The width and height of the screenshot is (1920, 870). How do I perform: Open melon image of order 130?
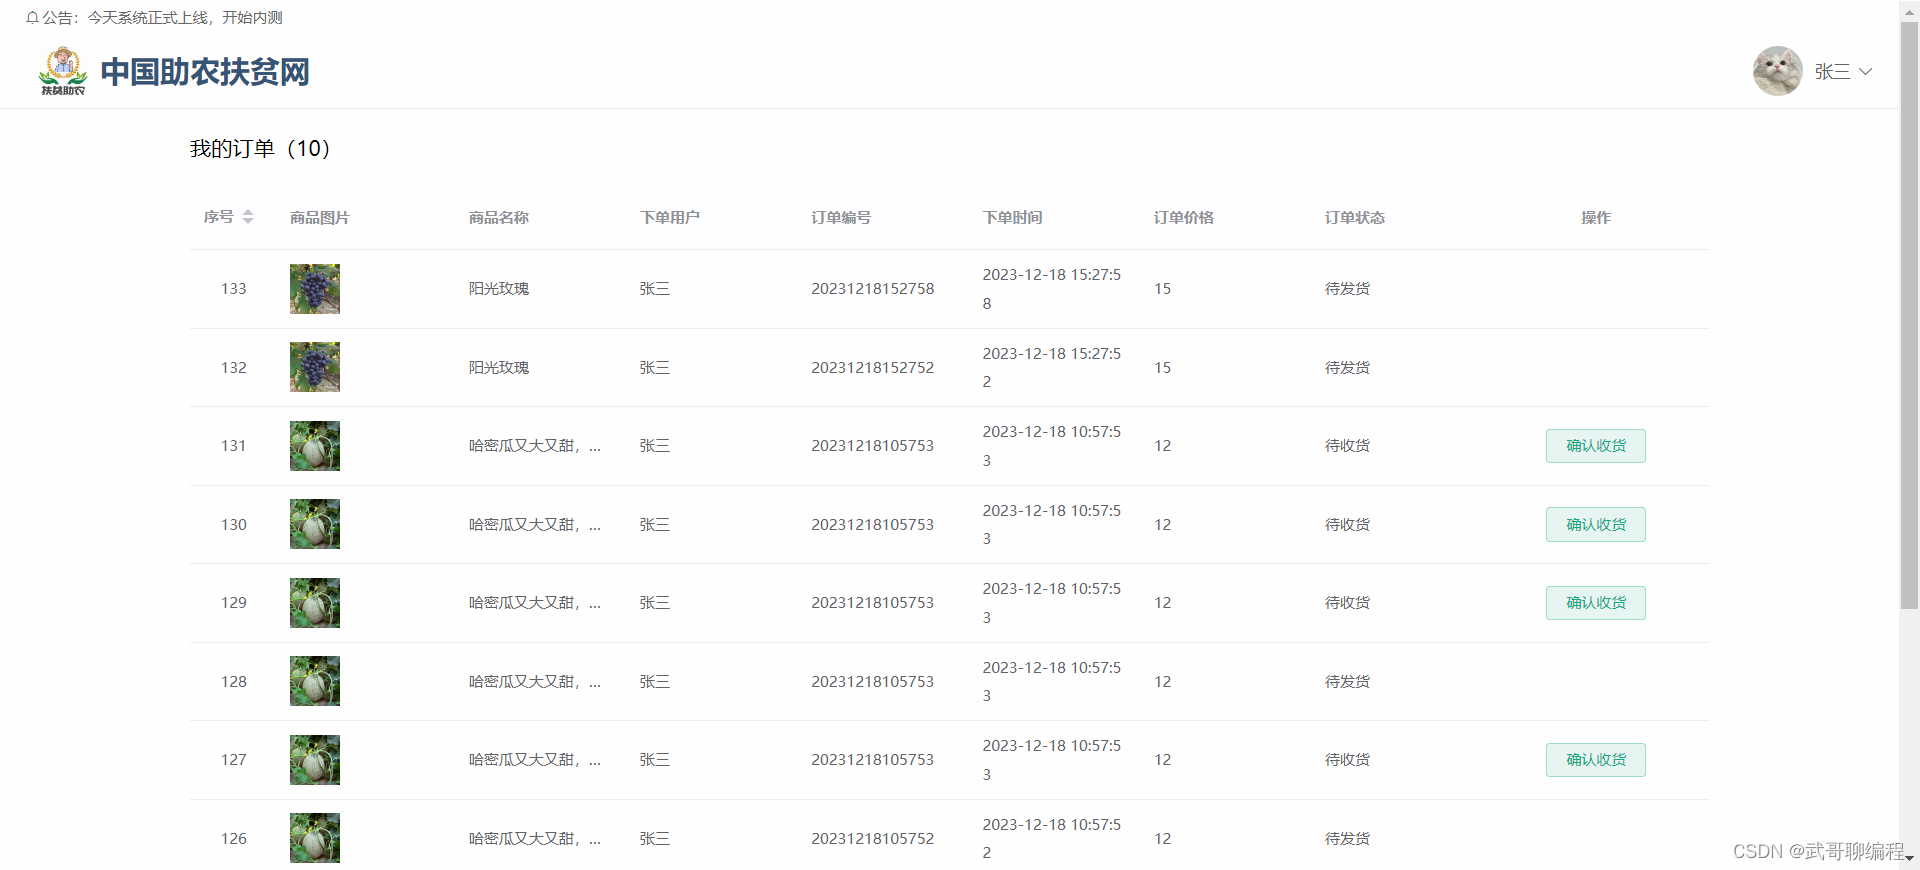[315, 524]
